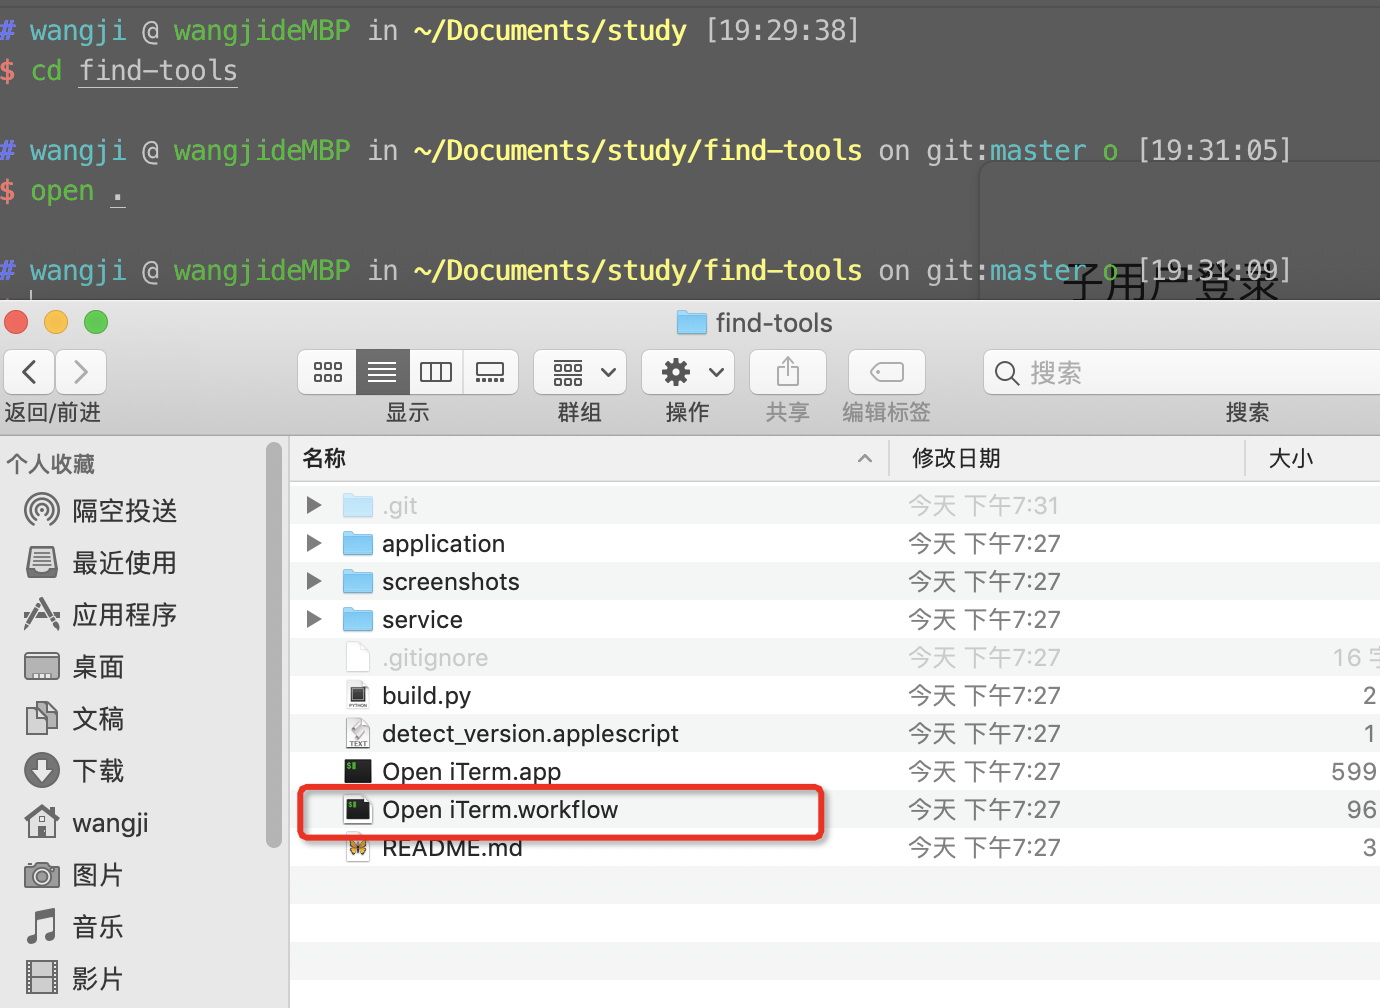The width and height of the screenshot is (1380, 1008).
Task: Select the build.py file icon
Action: tap(358, 695)
